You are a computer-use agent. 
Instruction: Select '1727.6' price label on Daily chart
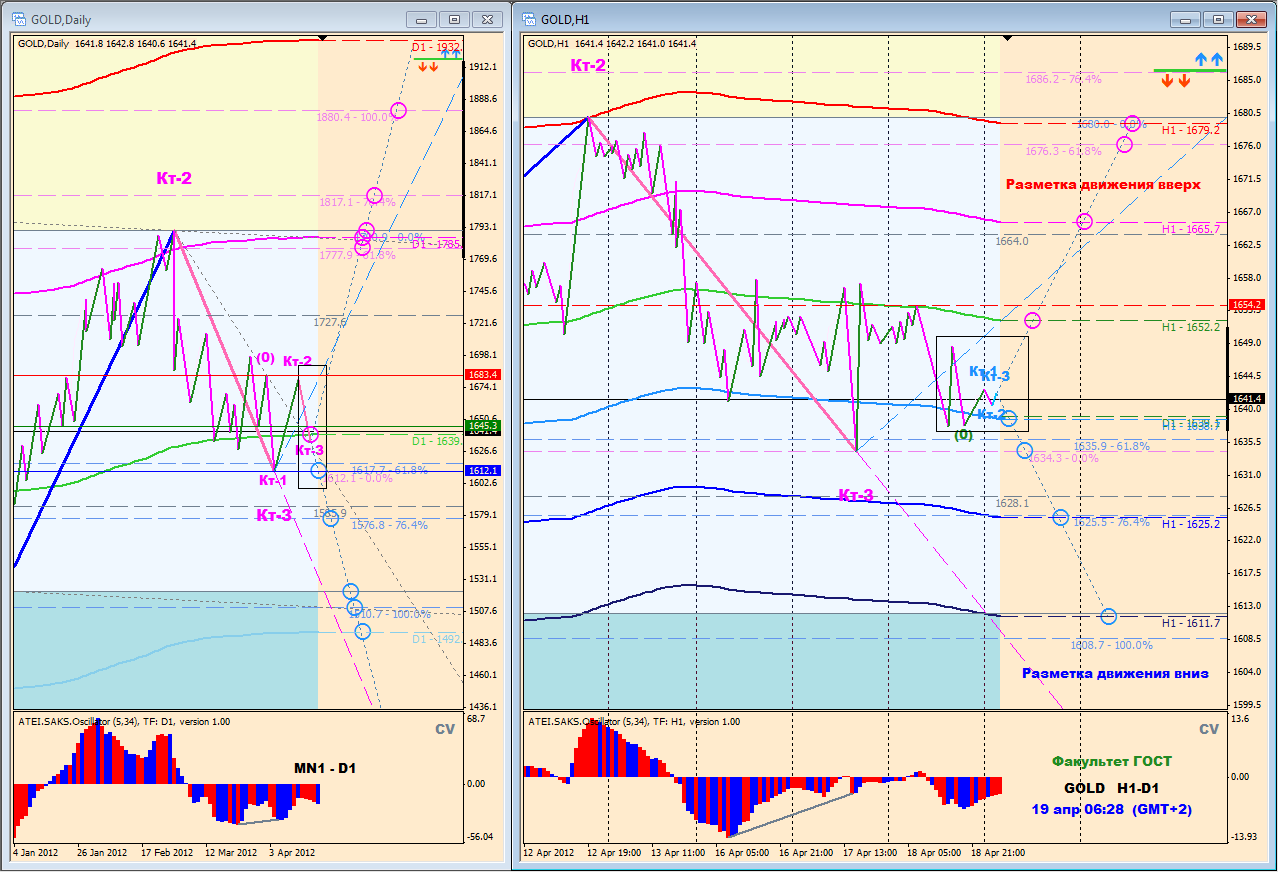[329, 323]
